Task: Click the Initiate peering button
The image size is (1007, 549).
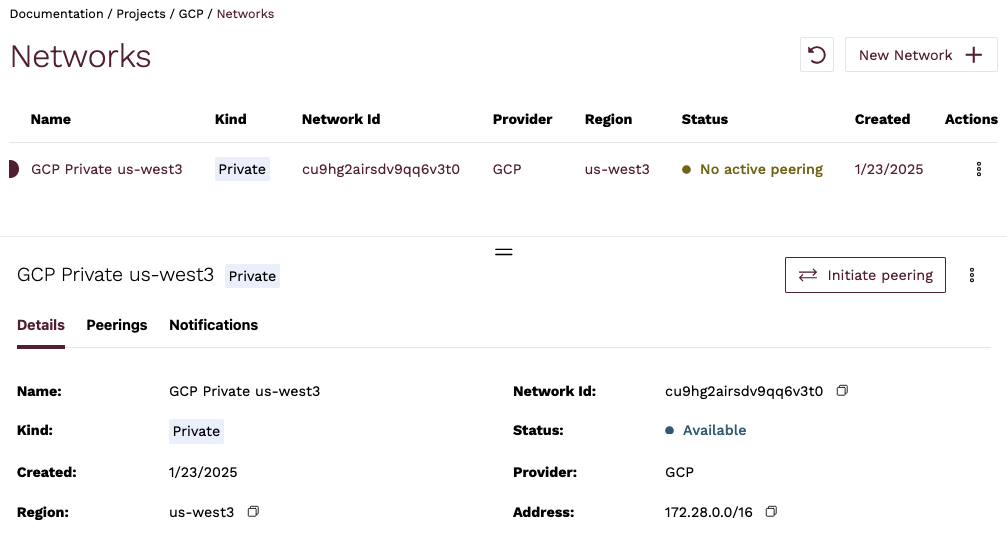Action: click(865, 275)
